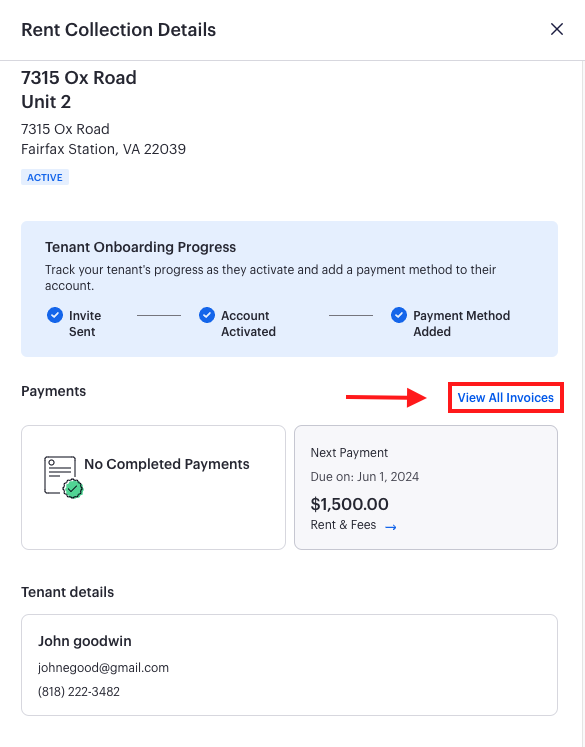
Task: Click the phone number (818) 222-3482
Action: click(79, 691)
